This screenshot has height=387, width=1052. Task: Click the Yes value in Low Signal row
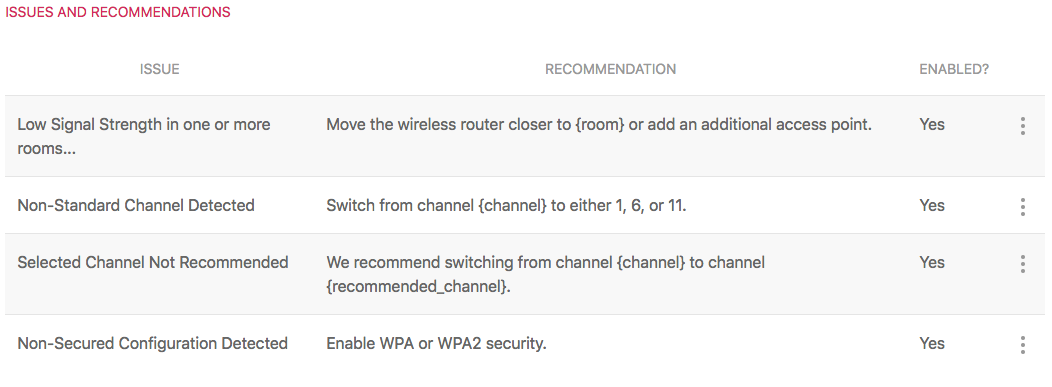coord(932,124)
